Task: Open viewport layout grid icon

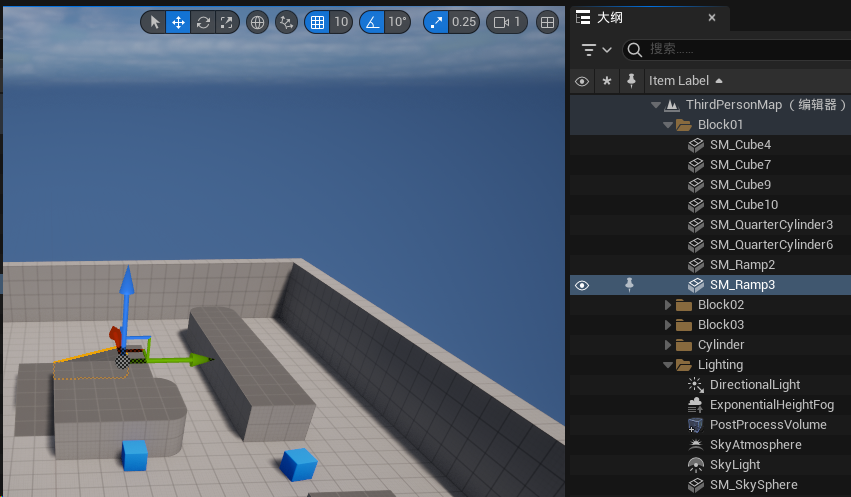Action: [547, 22]
